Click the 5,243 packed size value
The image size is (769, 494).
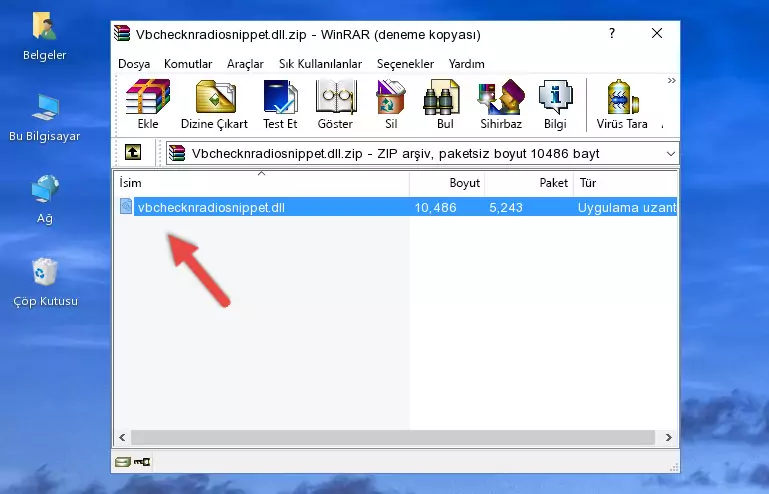click(x=506, y=208)
